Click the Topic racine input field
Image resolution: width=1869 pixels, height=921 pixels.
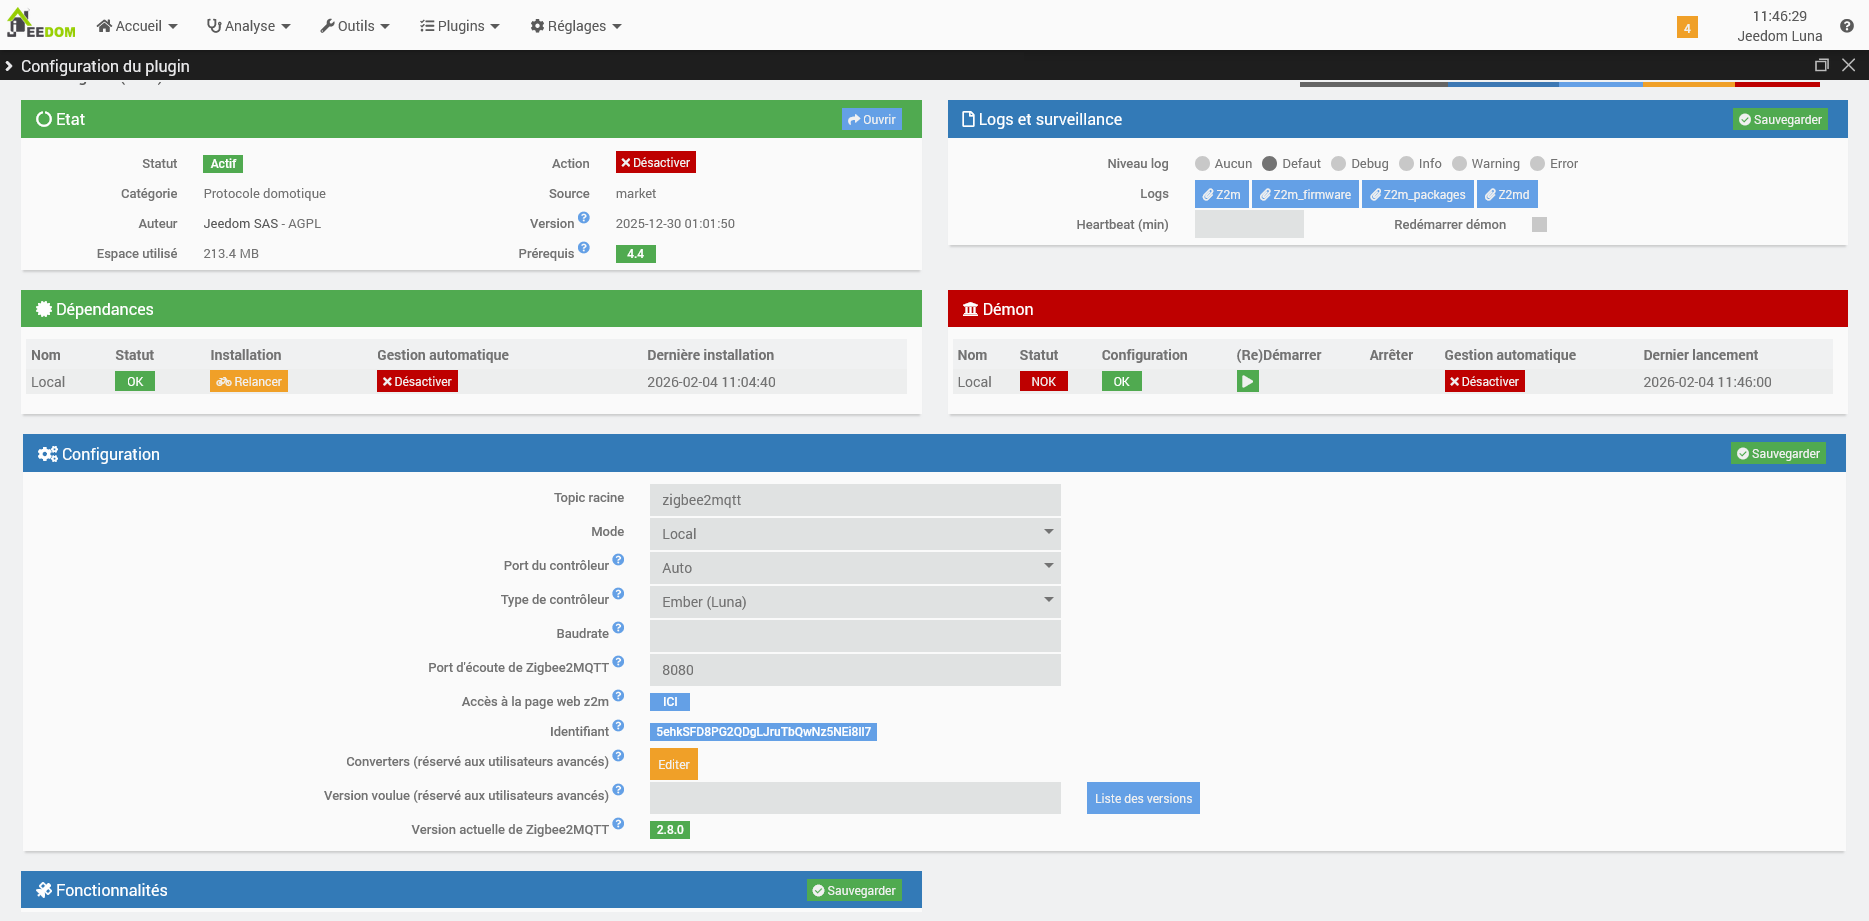855,500
